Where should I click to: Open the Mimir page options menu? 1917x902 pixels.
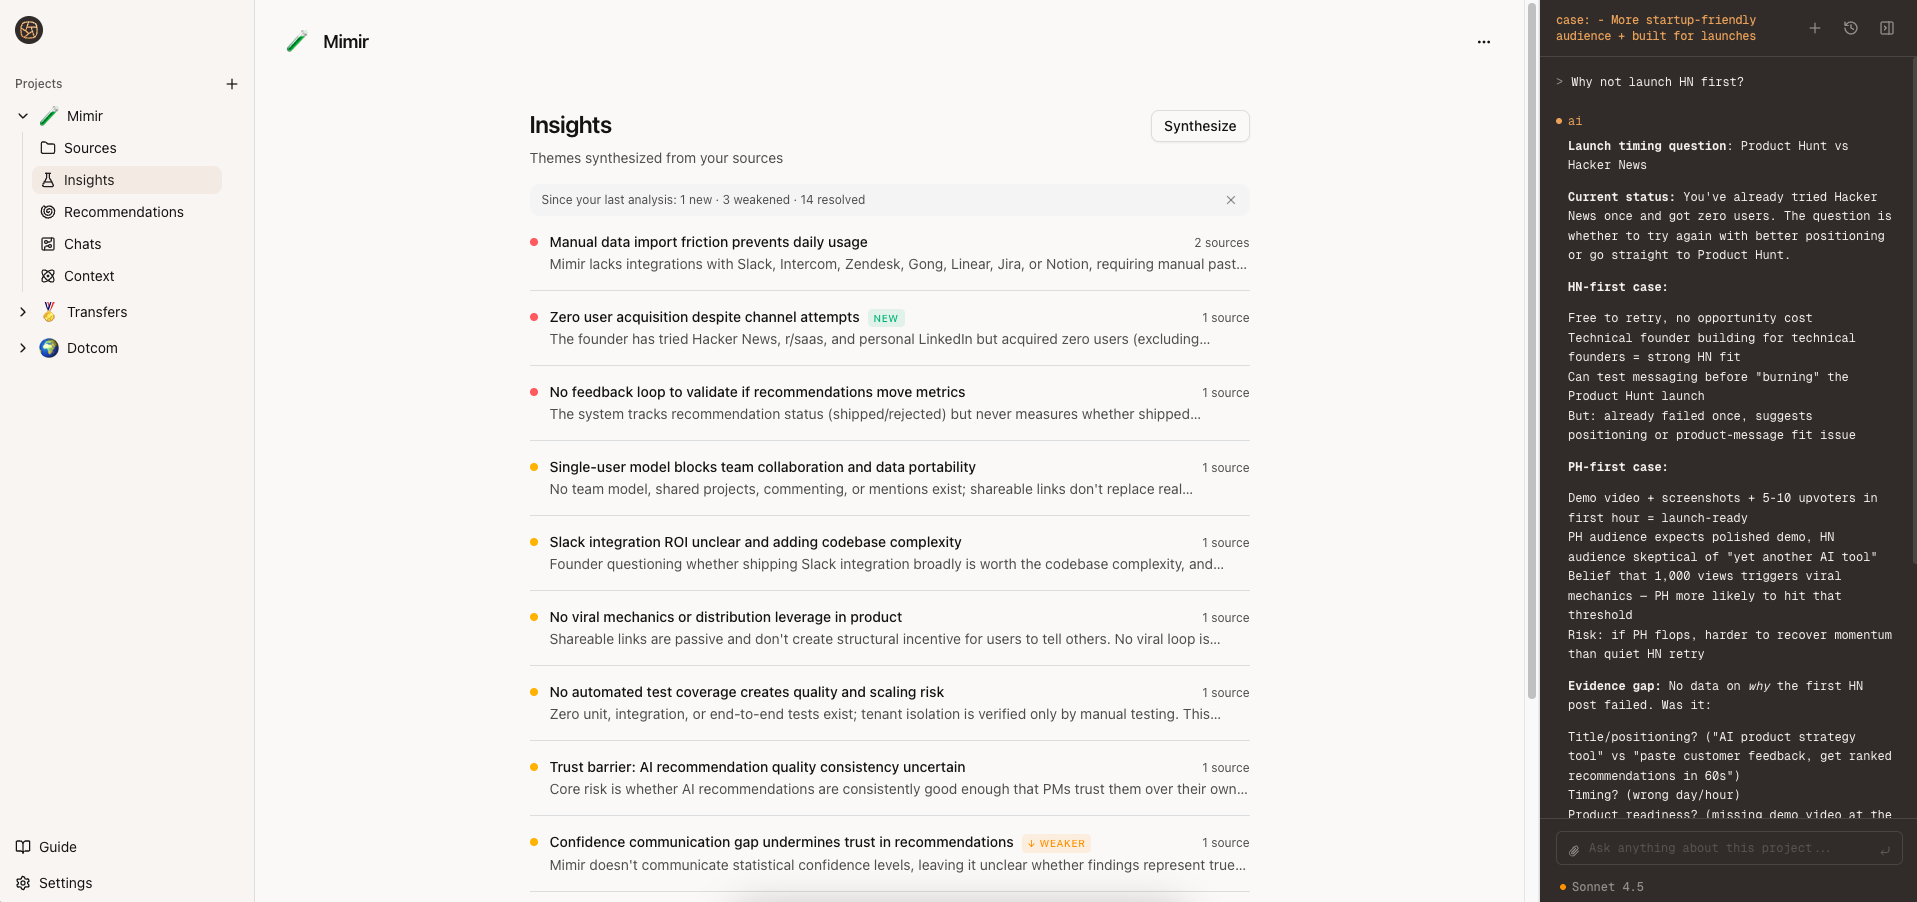coord(1483,42)
